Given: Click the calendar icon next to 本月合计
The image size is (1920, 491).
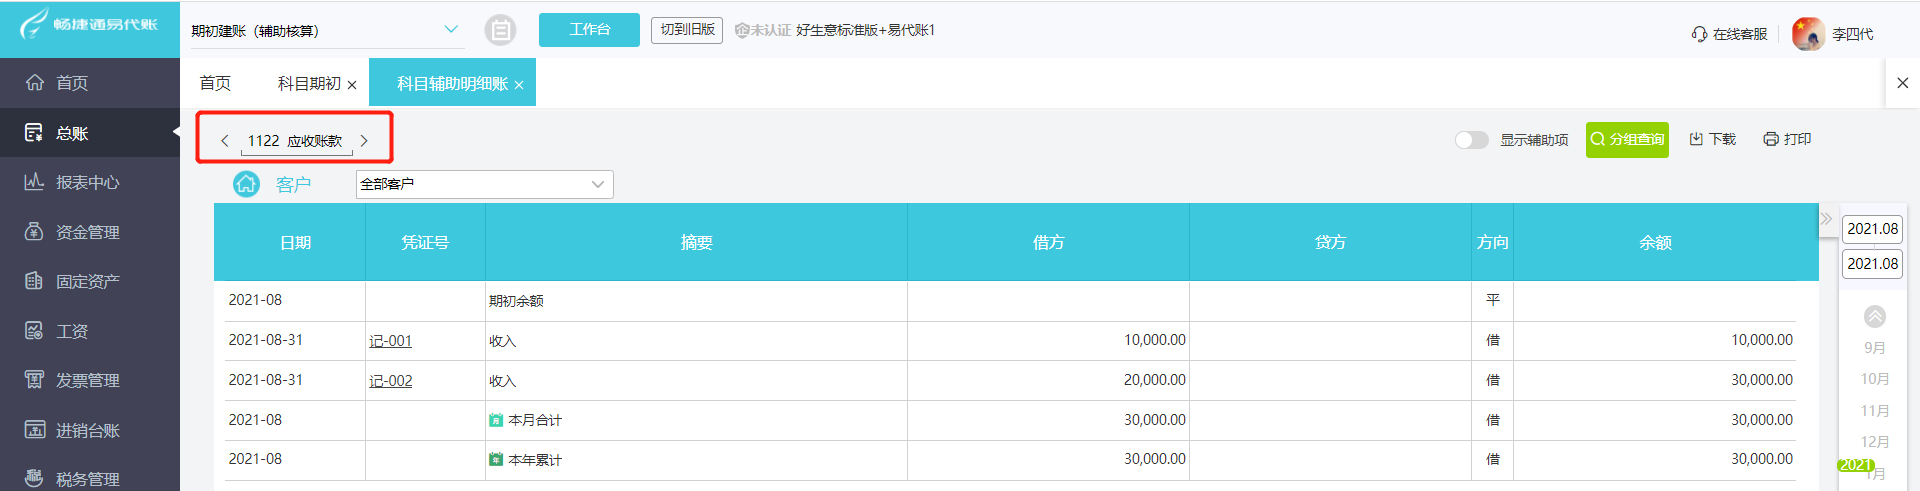Looking at the screenshot, I should click(x=496, y=421).
